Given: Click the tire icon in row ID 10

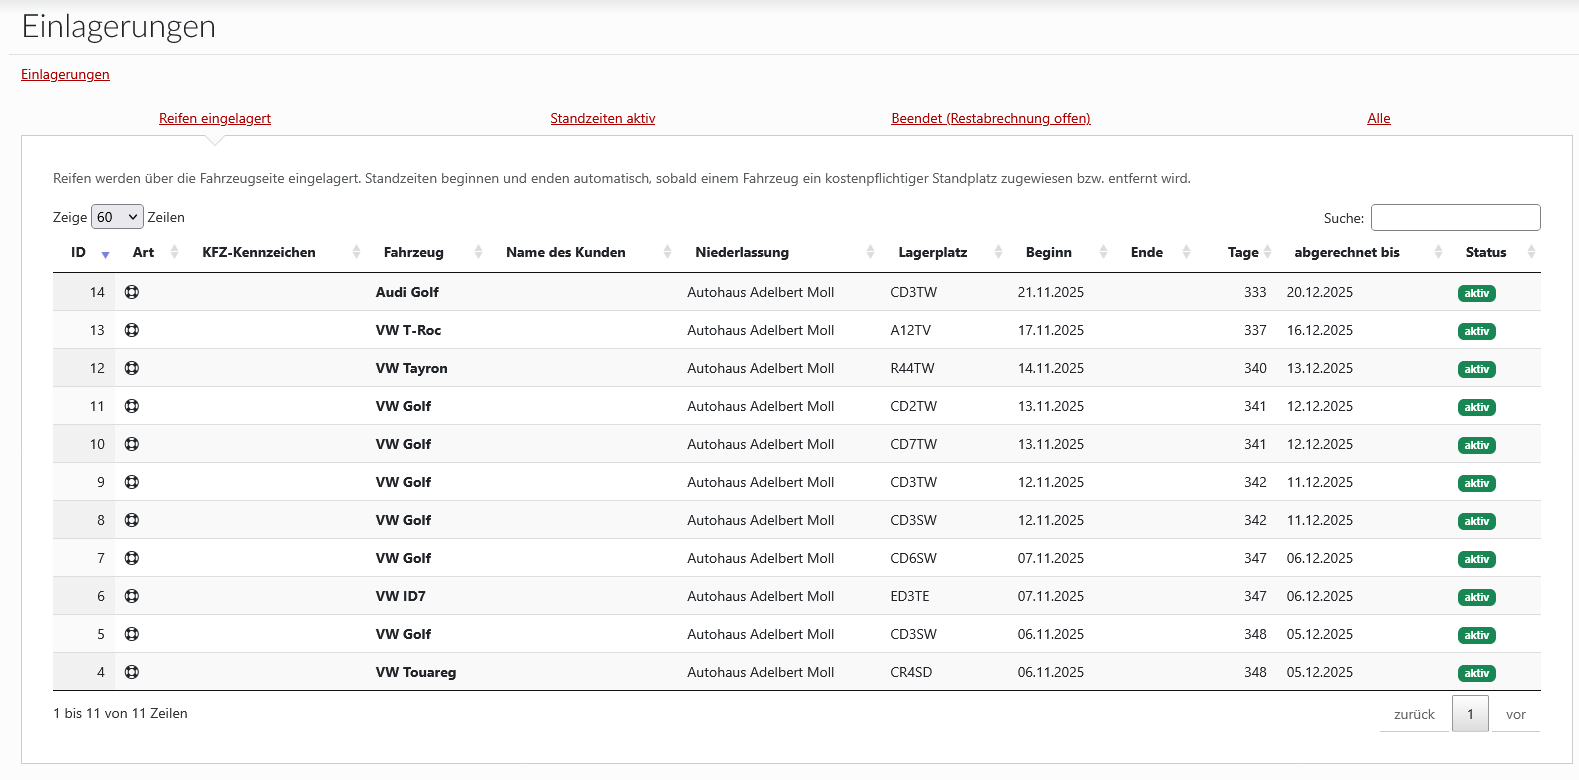Looking at the screenshot, I should coord(132,444).
